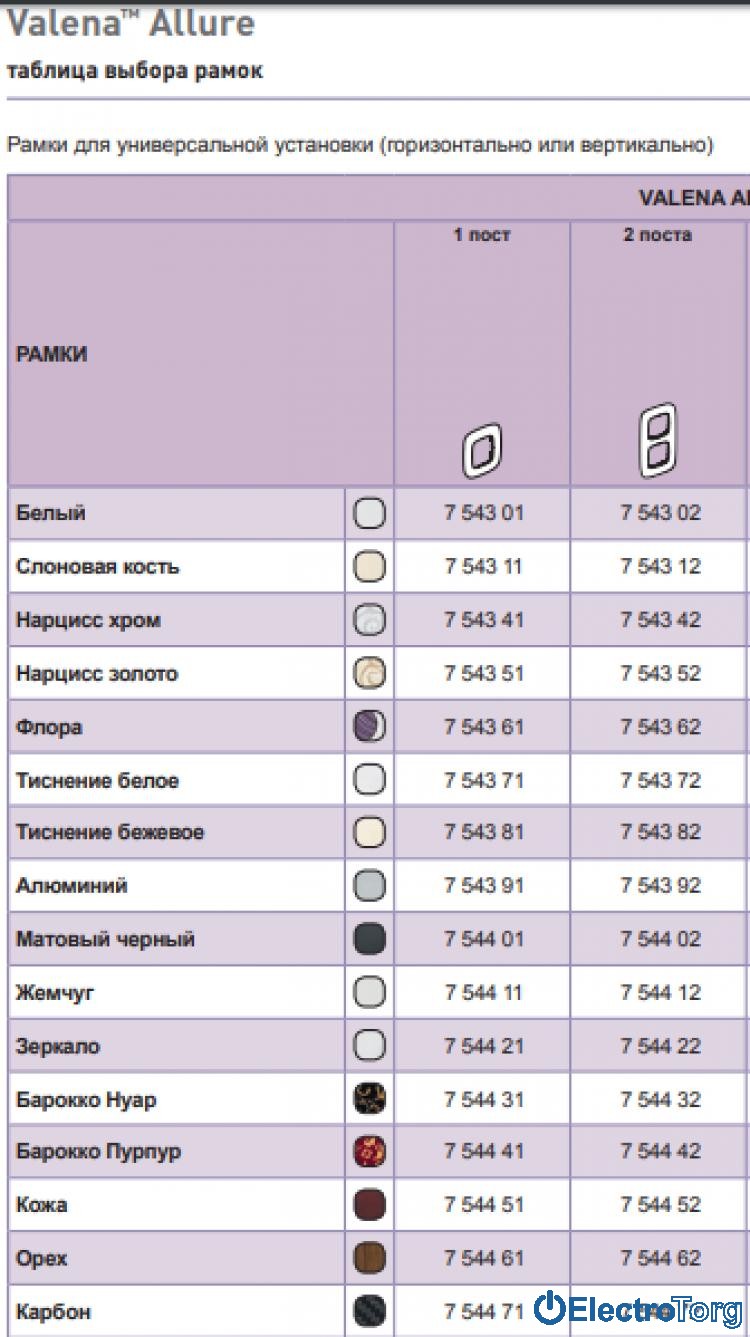Click the Карбон texture swatch
750x1337 pixels.
coord(370,1311)
